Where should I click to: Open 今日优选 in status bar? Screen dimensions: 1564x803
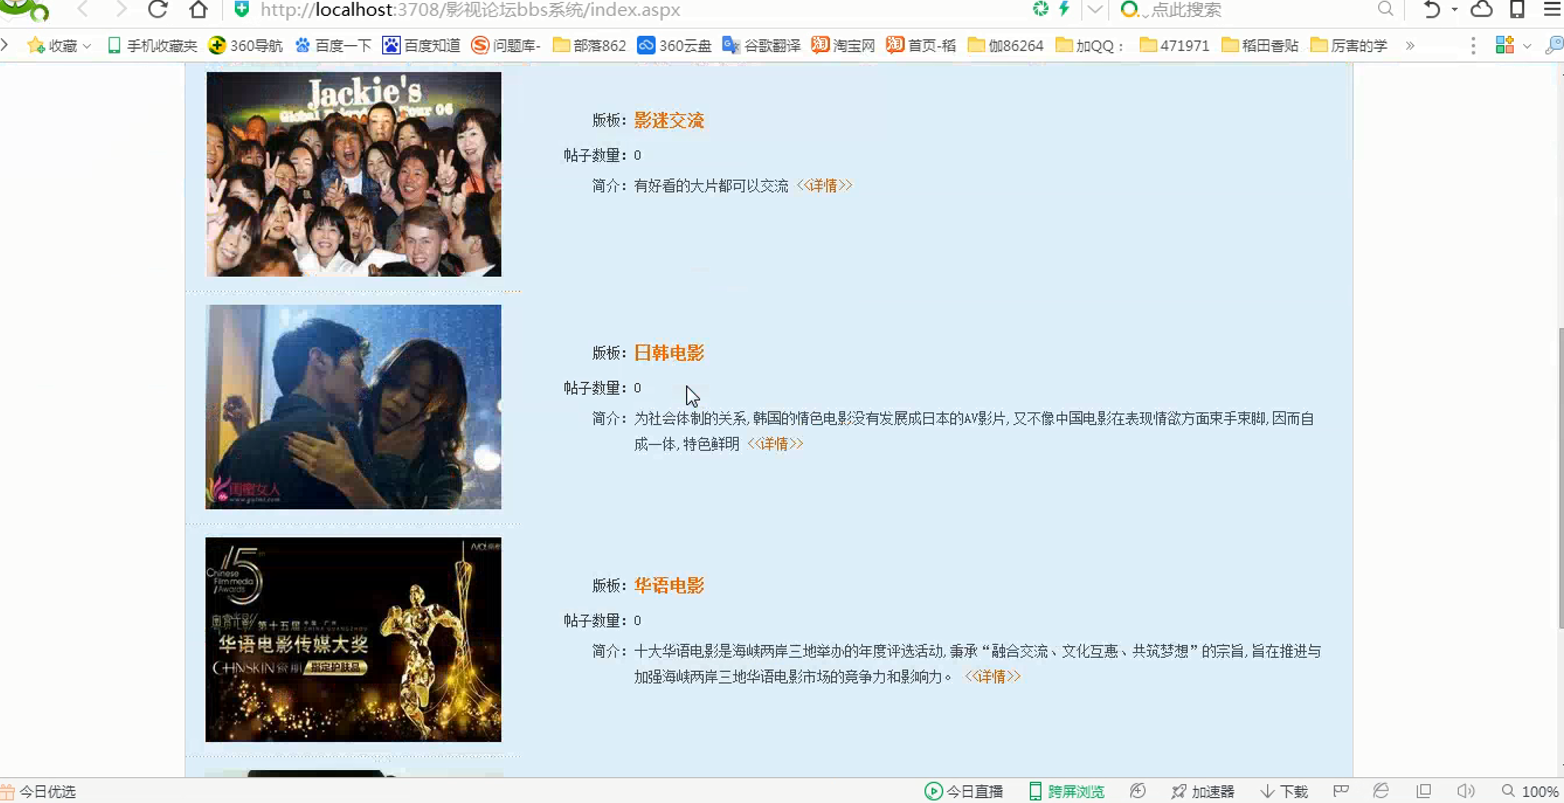[38, 791]
